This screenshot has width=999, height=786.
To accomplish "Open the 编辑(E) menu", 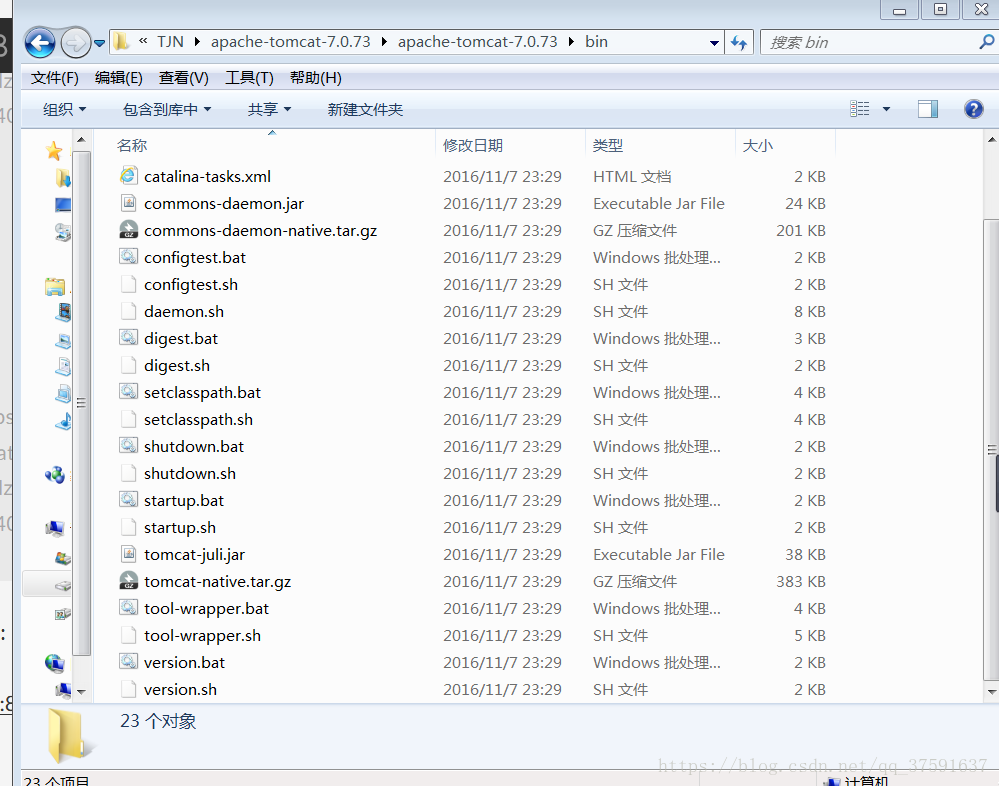I will (119, 78).
